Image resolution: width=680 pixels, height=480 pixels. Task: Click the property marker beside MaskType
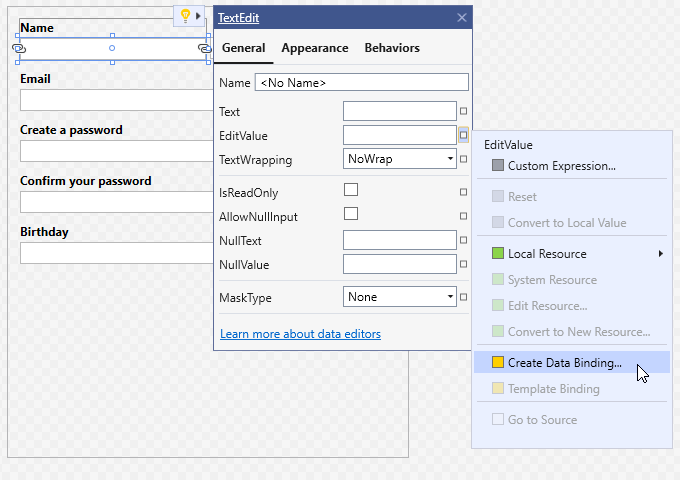tap(463, 297)
